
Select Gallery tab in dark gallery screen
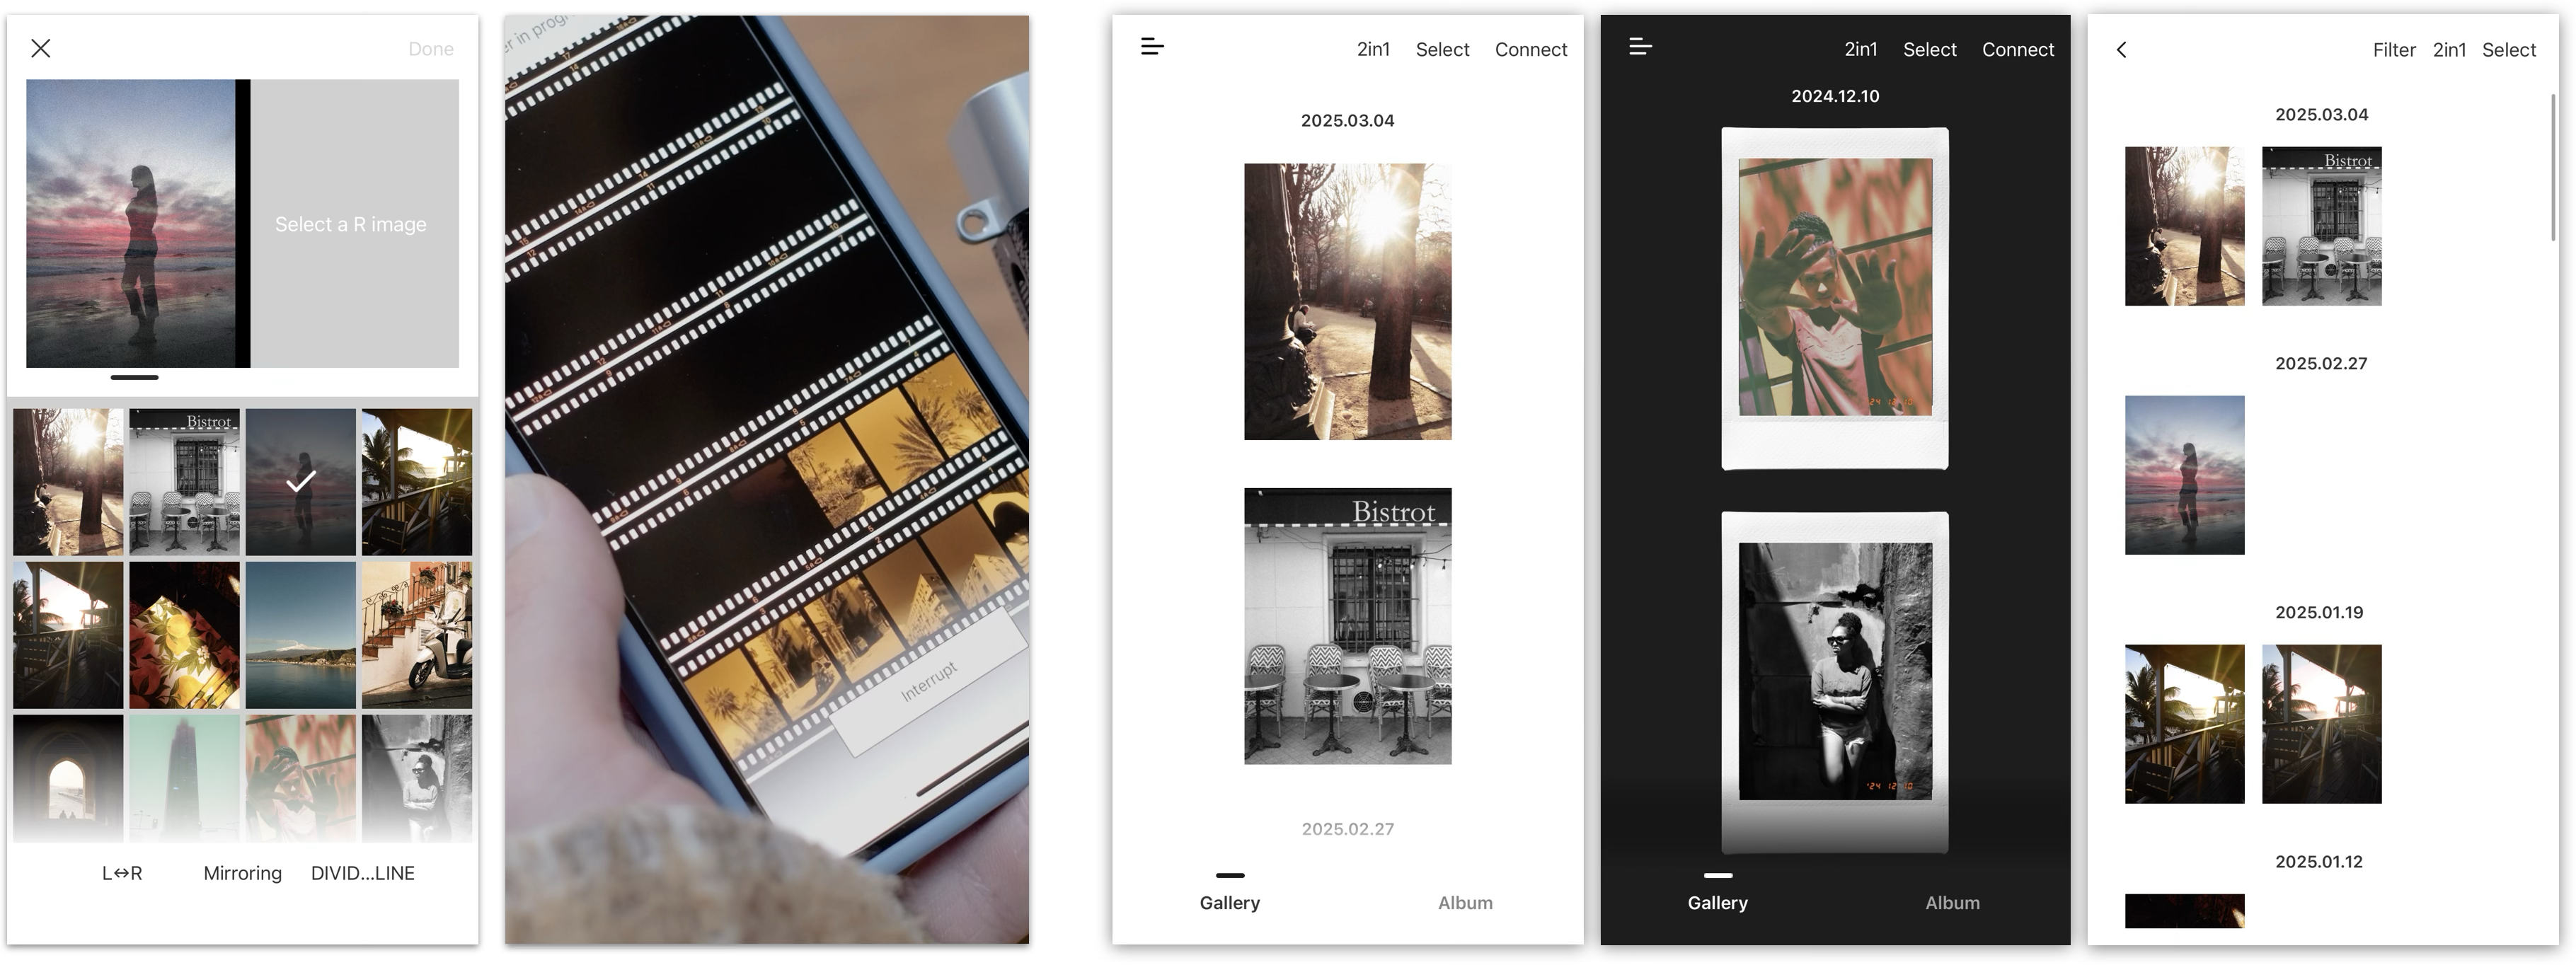pos(1718,903)
